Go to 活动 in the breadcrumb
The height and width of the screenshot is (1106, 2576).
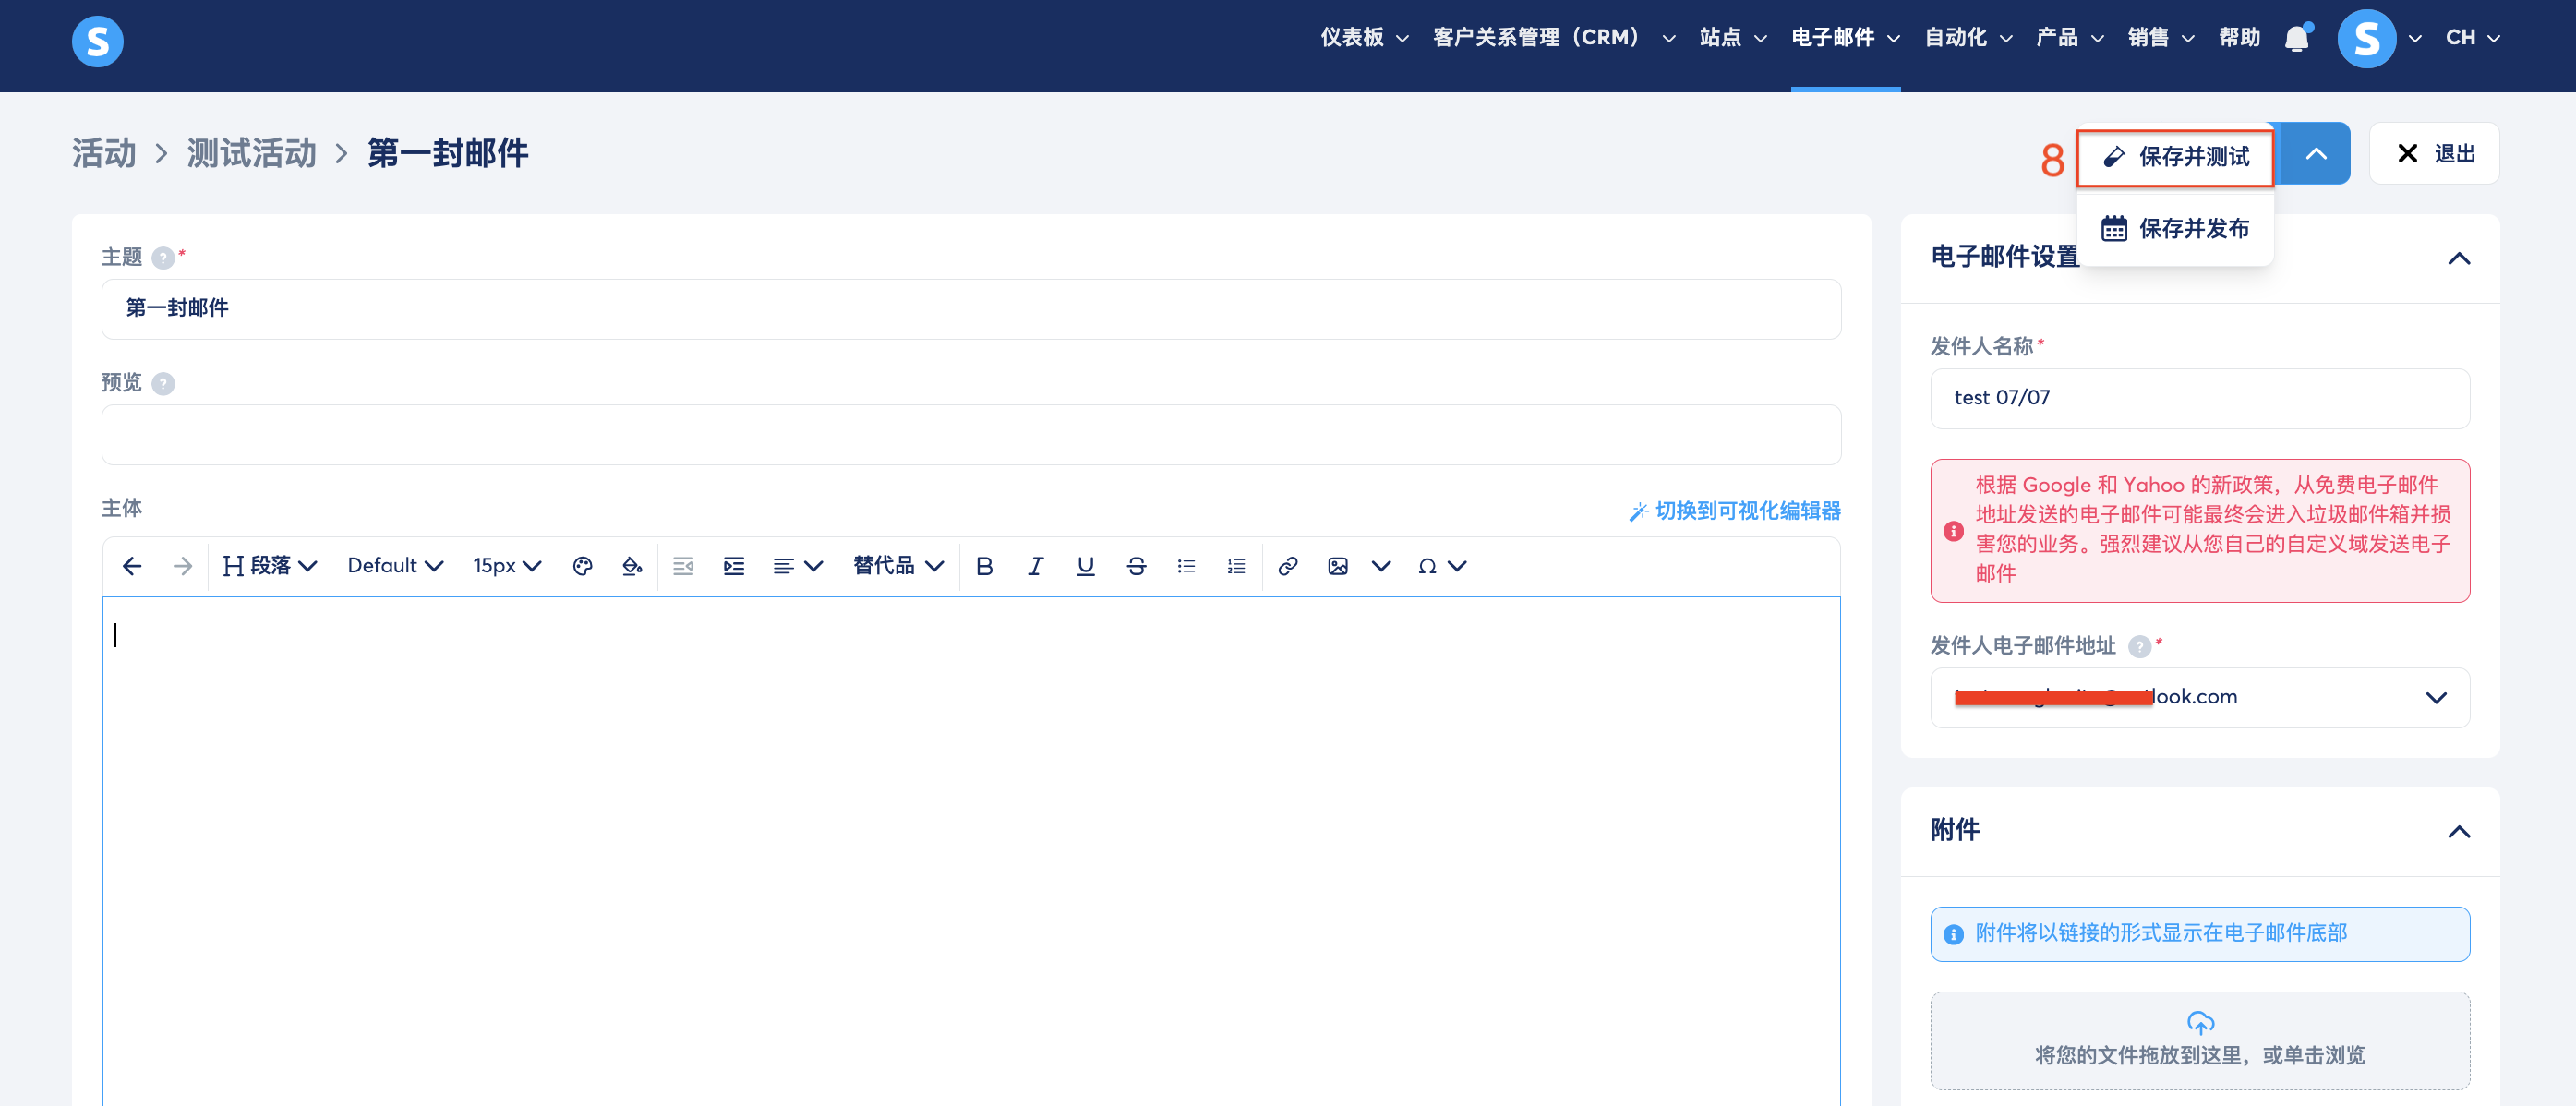(104, 153)
